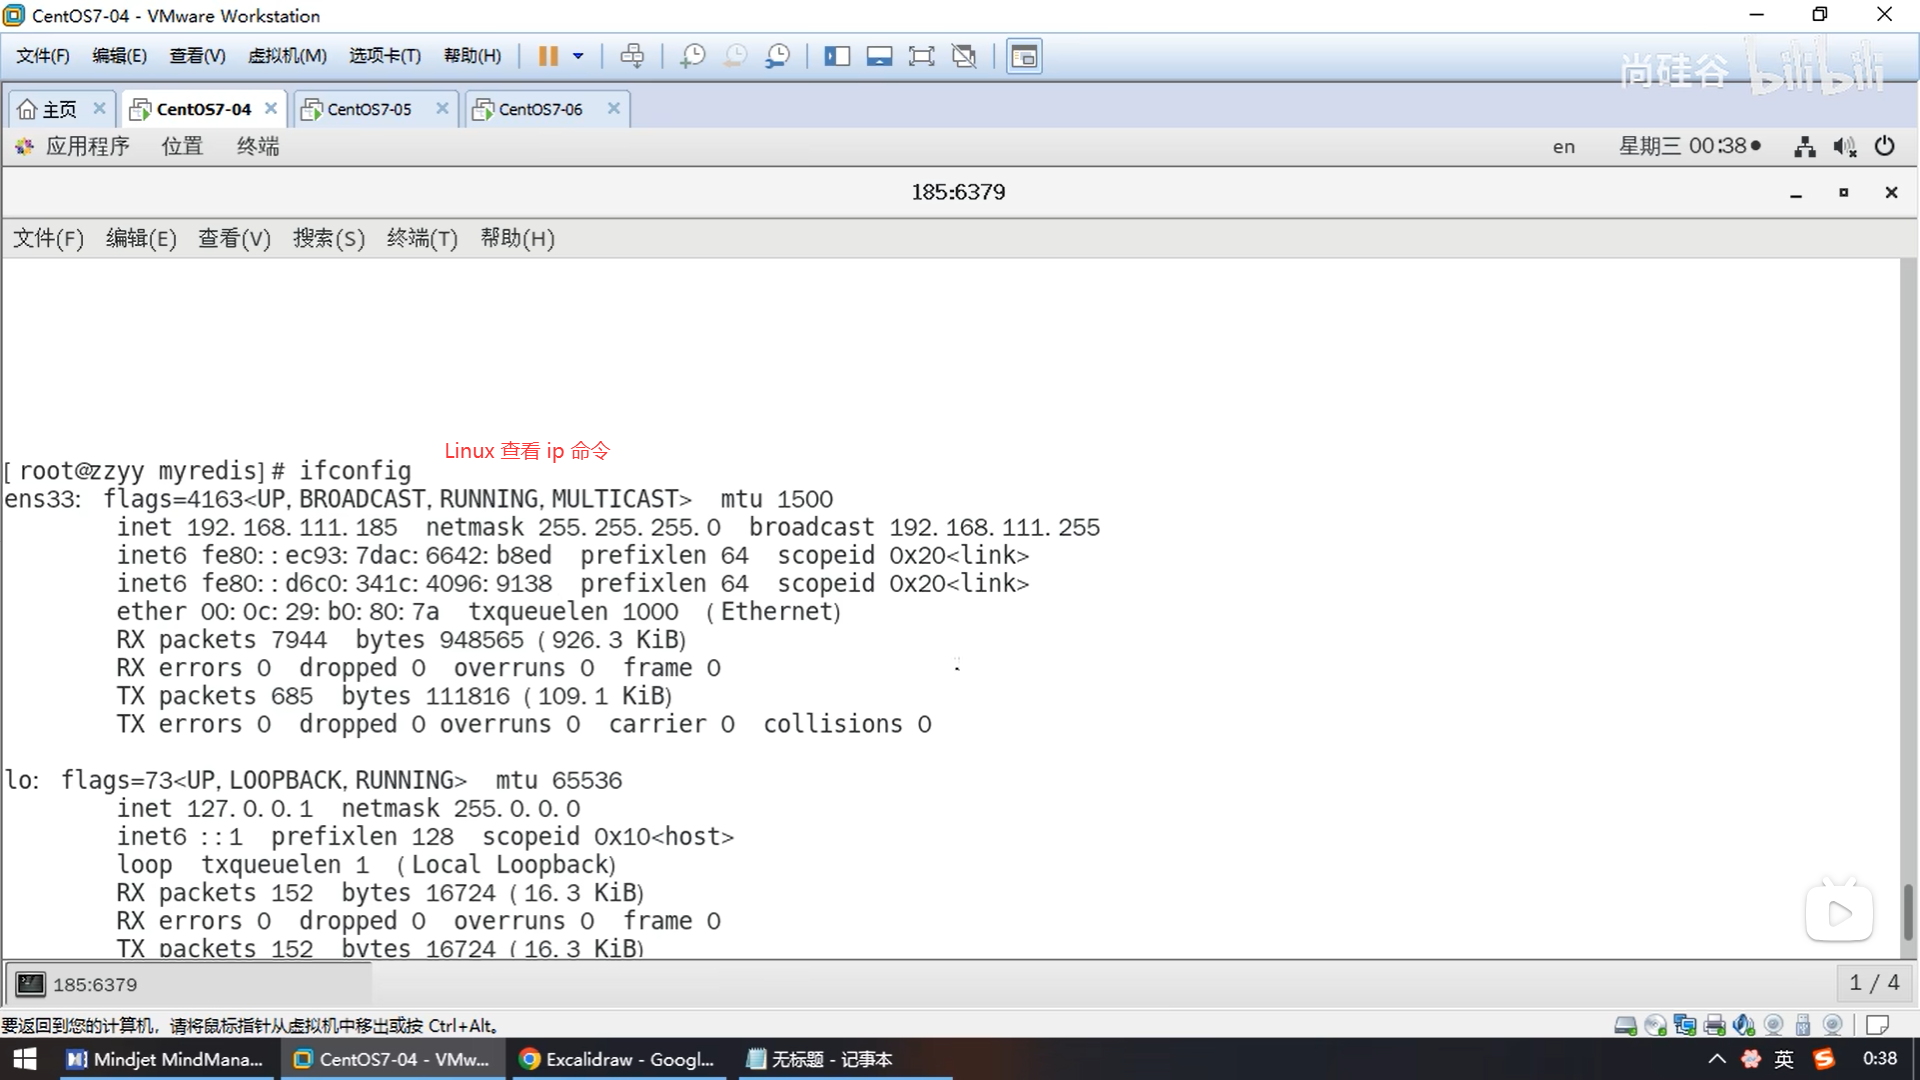Toggle Unity mode icon in toolbar
1920x1080 pixels.
click(x=964, y=56)
